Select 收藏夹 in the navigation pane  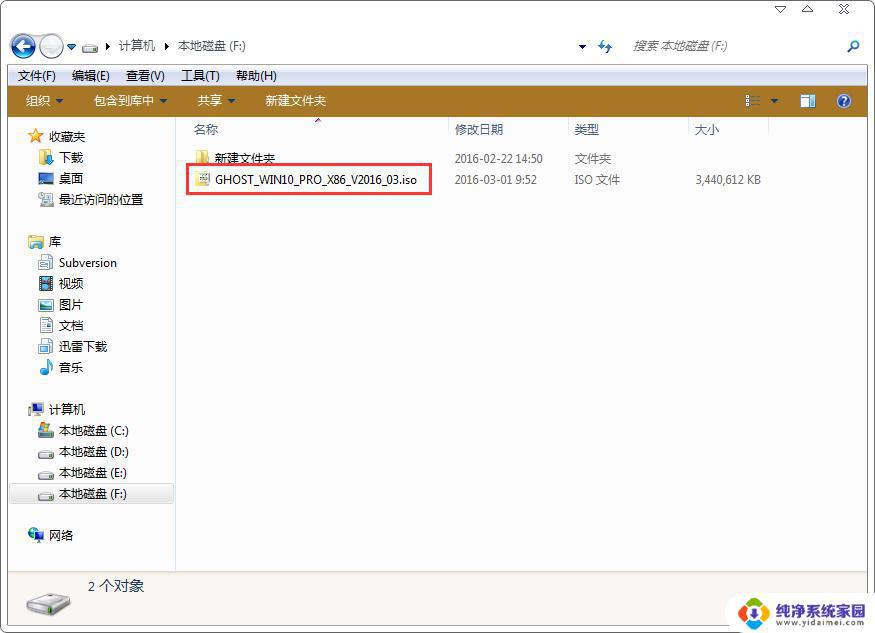pyautogui.click(x=67, y=137)
